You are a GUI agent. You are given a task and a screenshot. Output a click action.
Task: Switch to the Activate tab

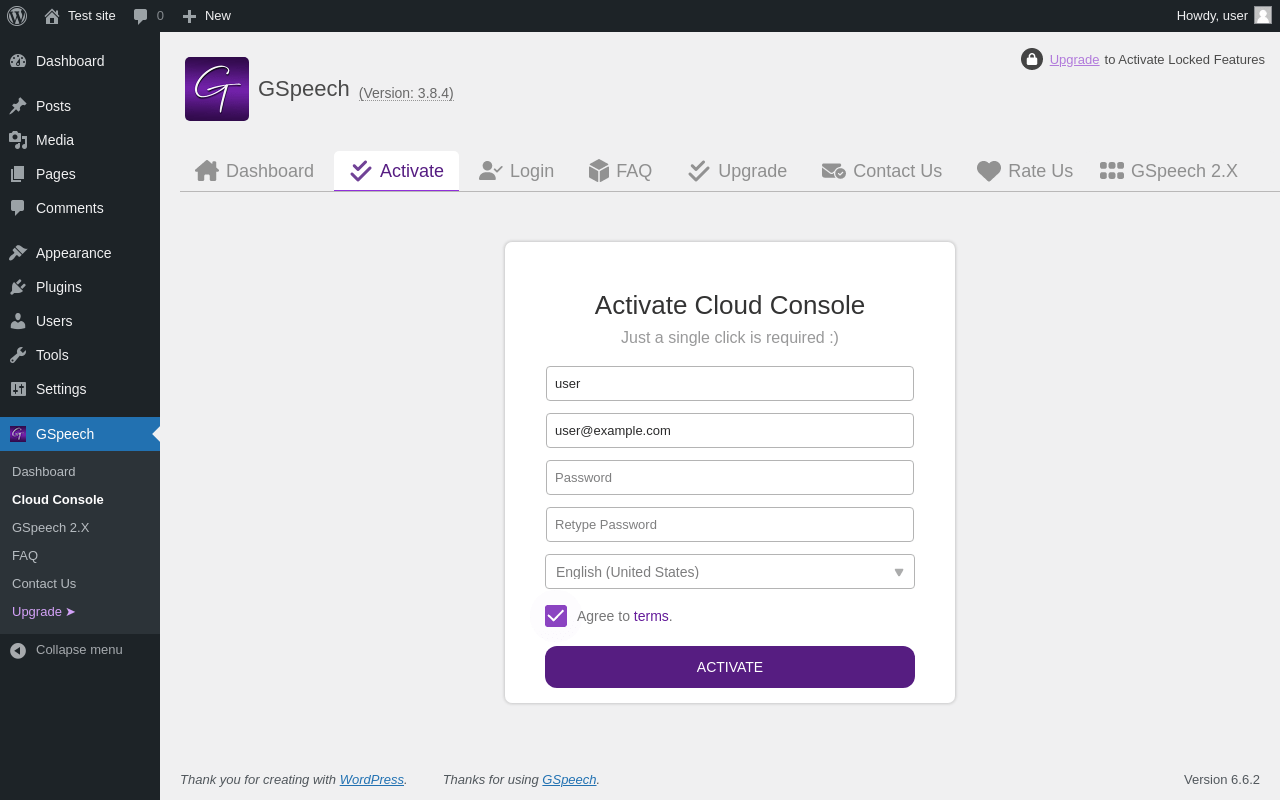tap(397, 171)
